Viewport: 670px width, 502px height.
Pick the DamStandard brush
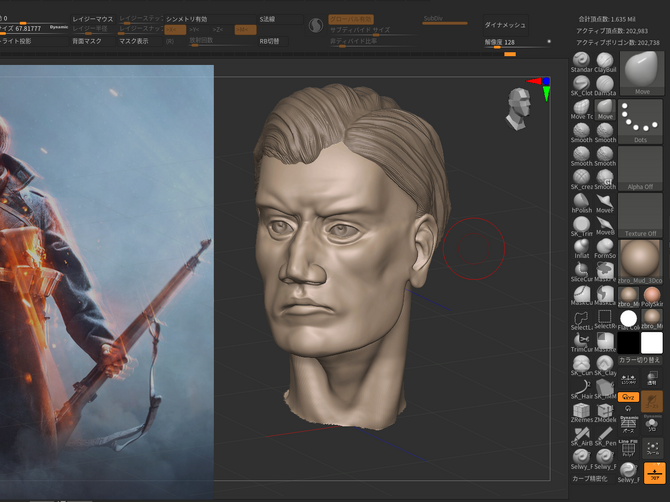coord(605,85)
